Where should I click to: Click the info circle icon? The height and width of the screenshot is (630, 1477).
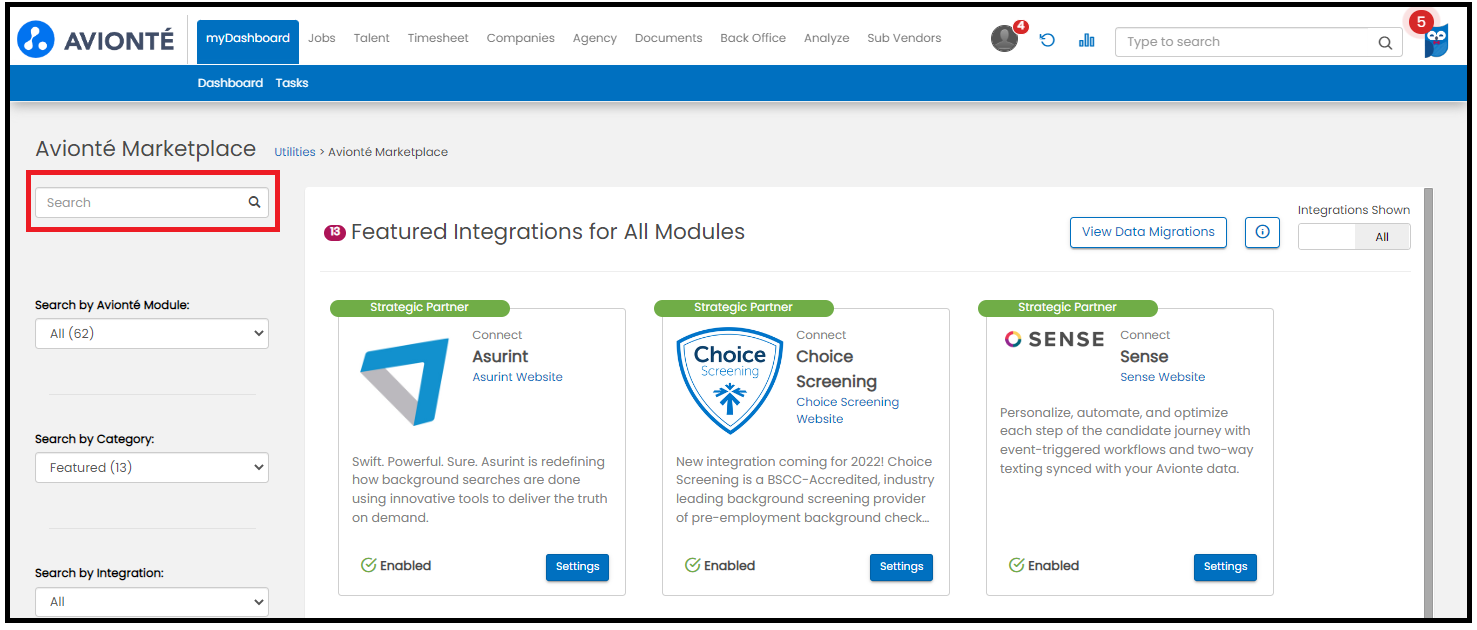(1262, 232)
